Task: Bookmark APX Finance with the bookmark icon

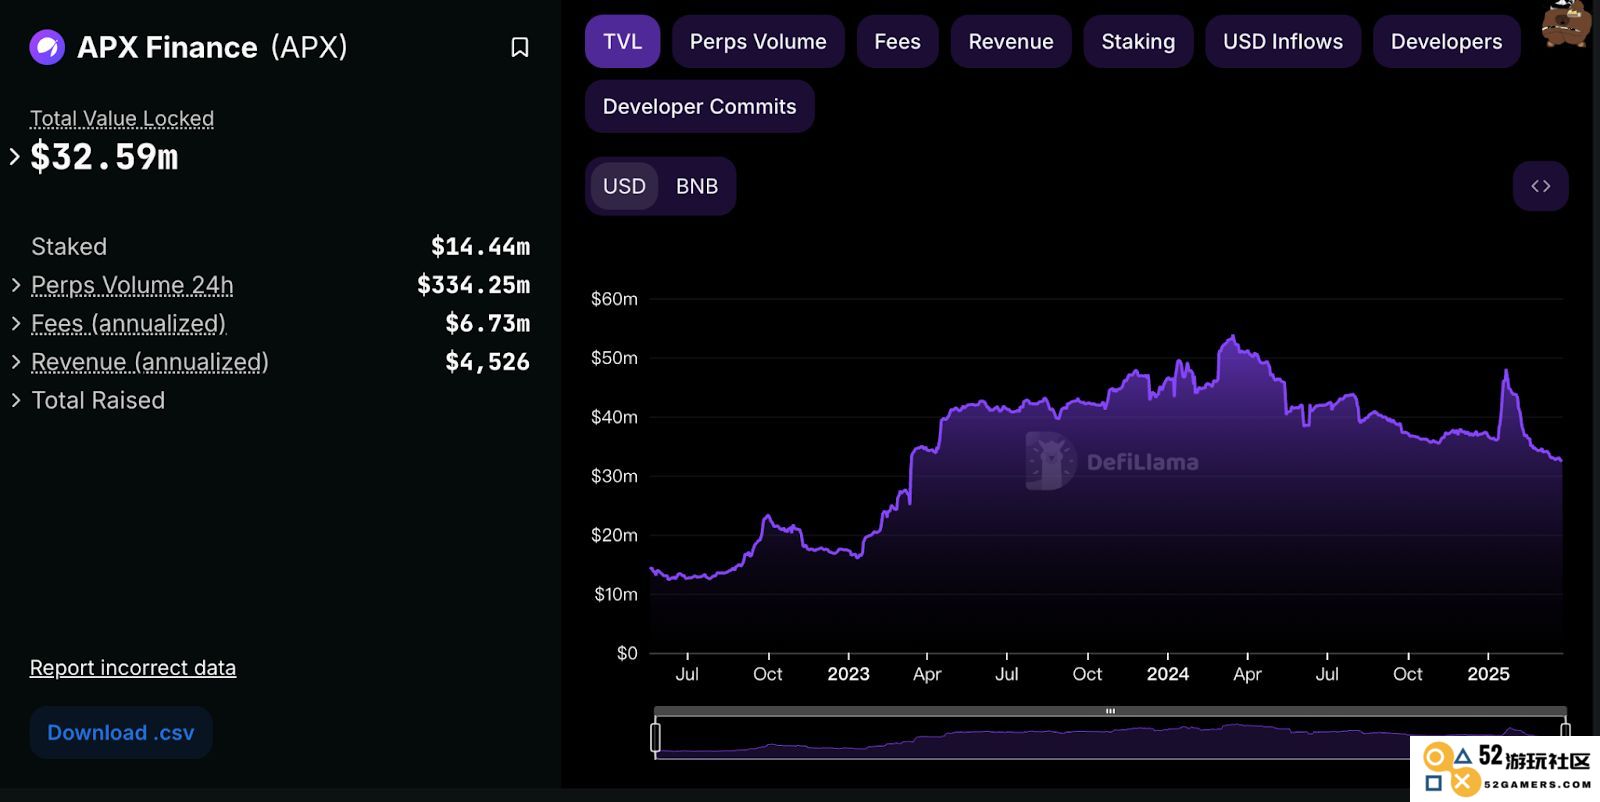Action: (x=520, y=47)
